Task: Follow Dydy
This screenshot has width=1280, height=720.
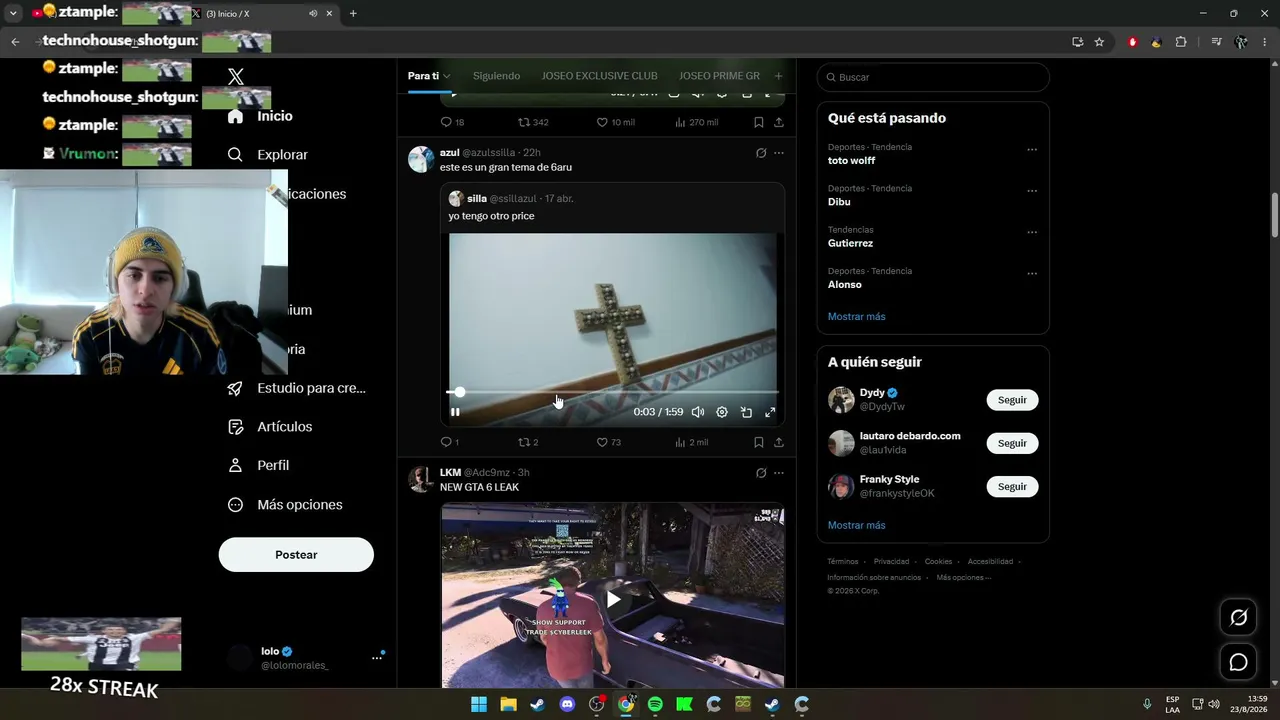Action: pyautogui.click(x=1012, y=400)
